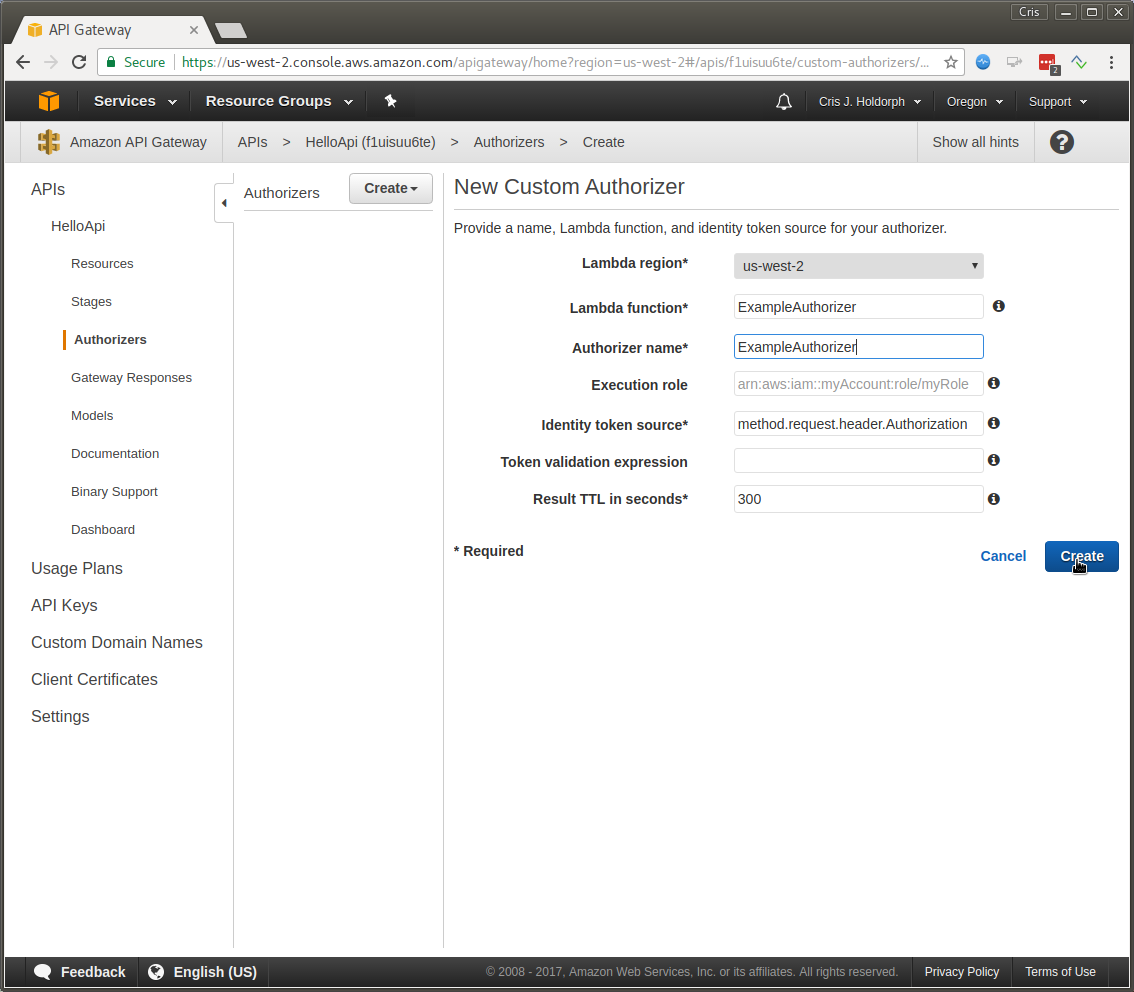Show info for Token validation expression
Viewport: 1134px width, 992px height.
994,460
